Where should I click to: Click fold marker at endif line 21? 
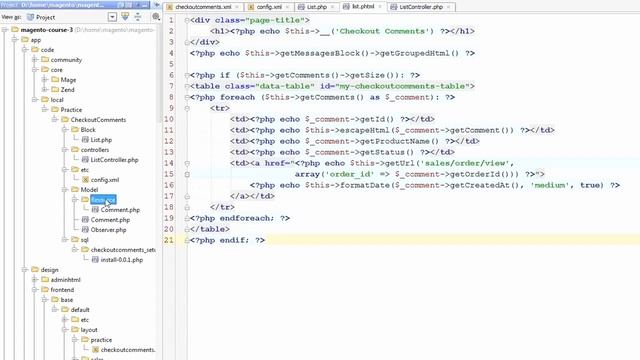(x=187, y=240)
